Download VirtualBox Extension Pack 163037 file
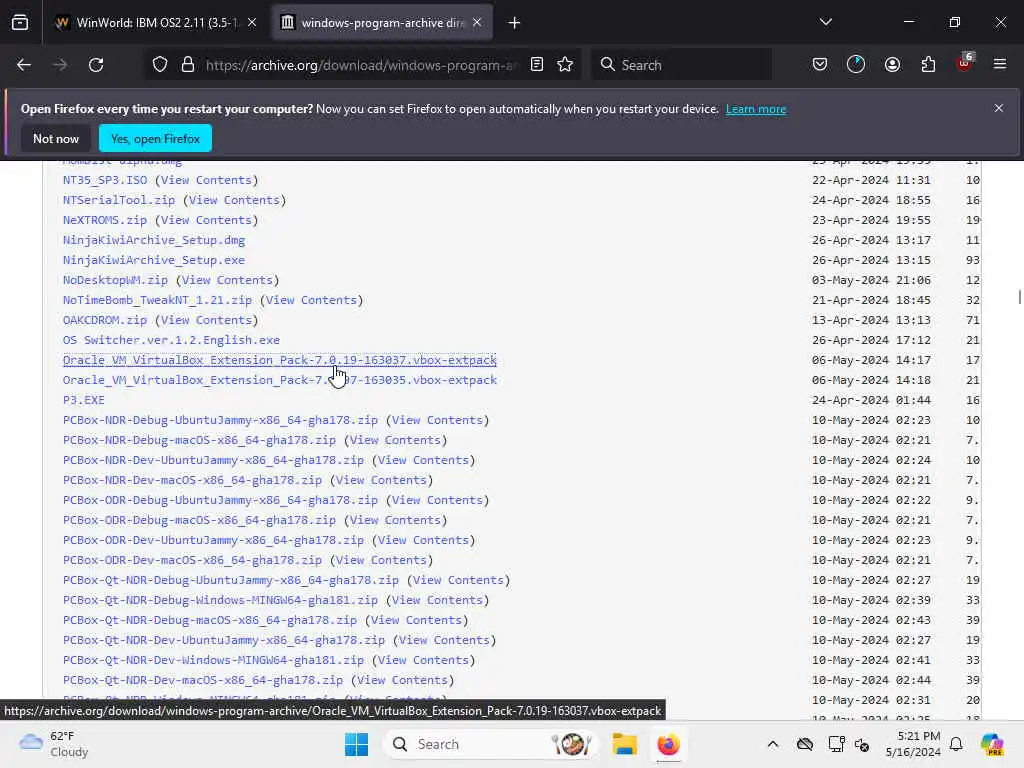Viewport: 1024px width, 768px height. (x=280, y=360)
